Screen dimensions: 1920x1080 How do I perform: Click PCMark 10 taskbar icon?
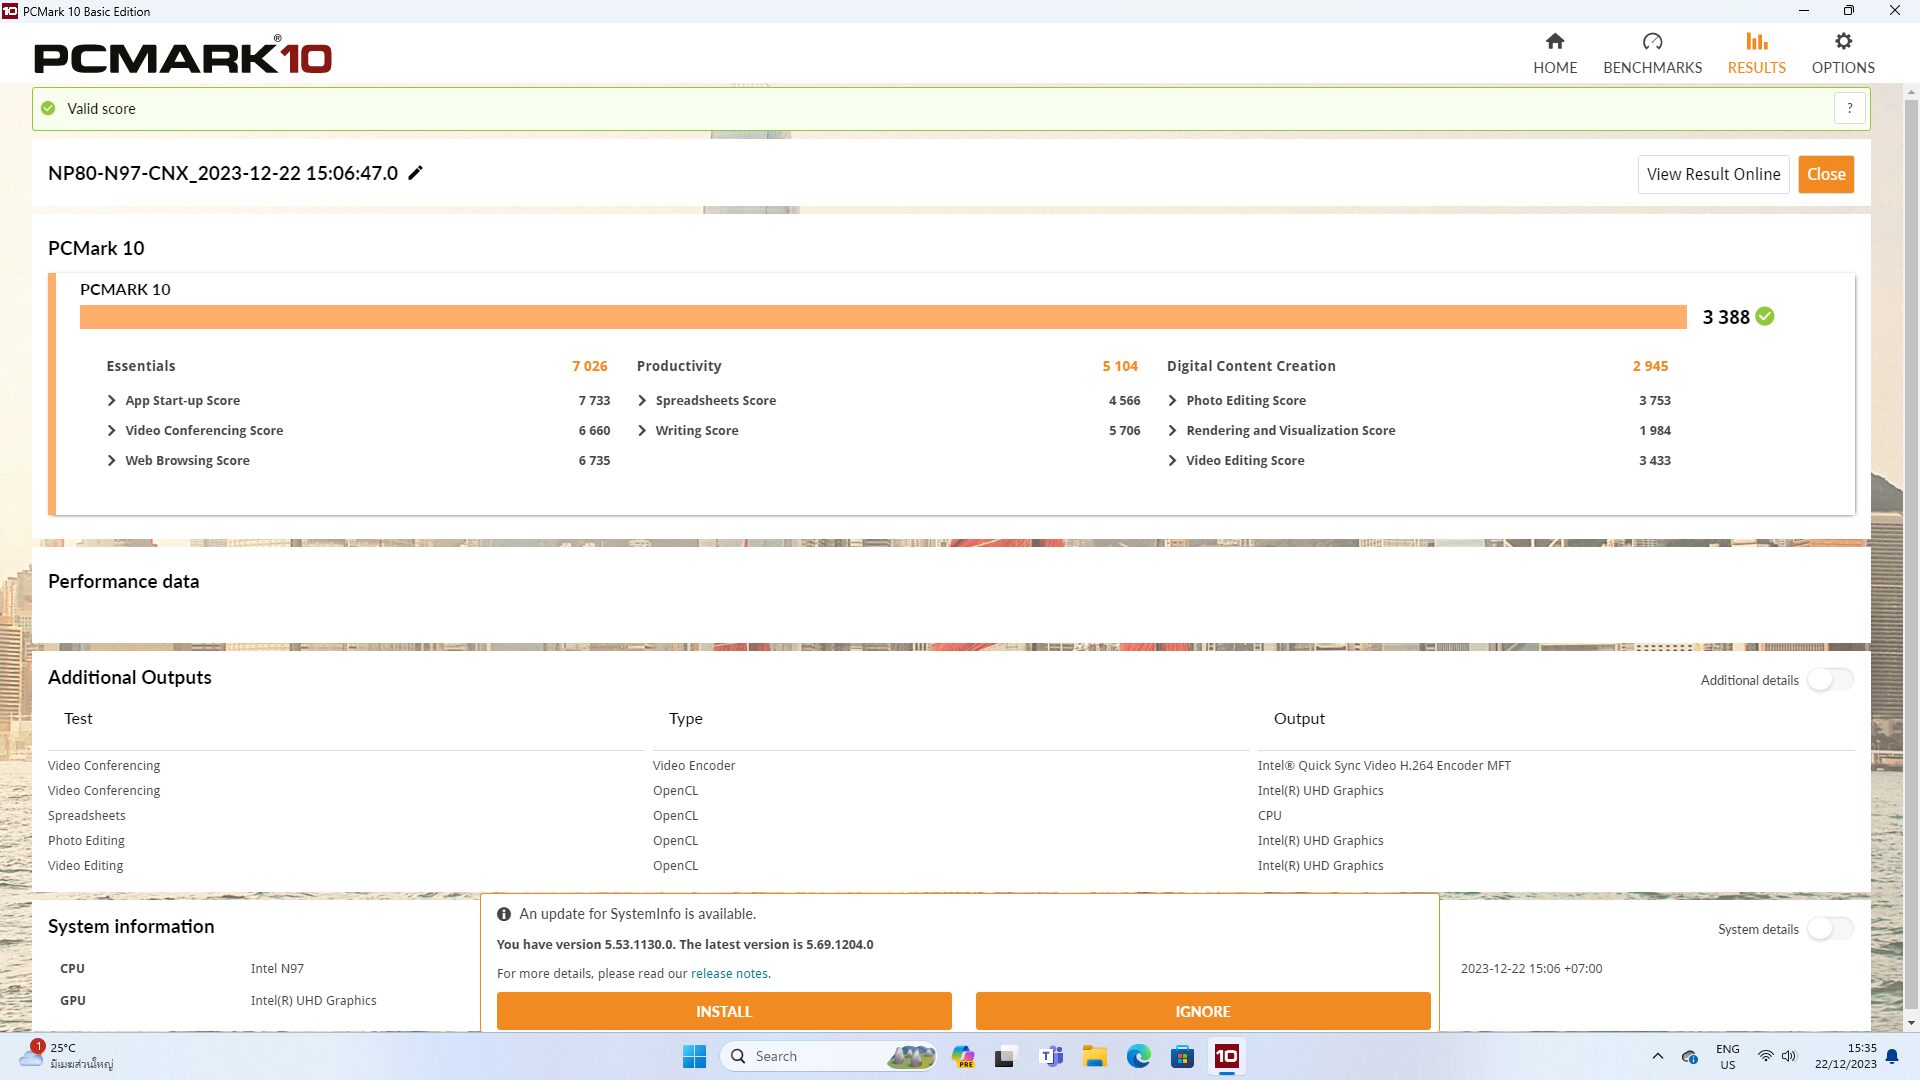1226,1056
